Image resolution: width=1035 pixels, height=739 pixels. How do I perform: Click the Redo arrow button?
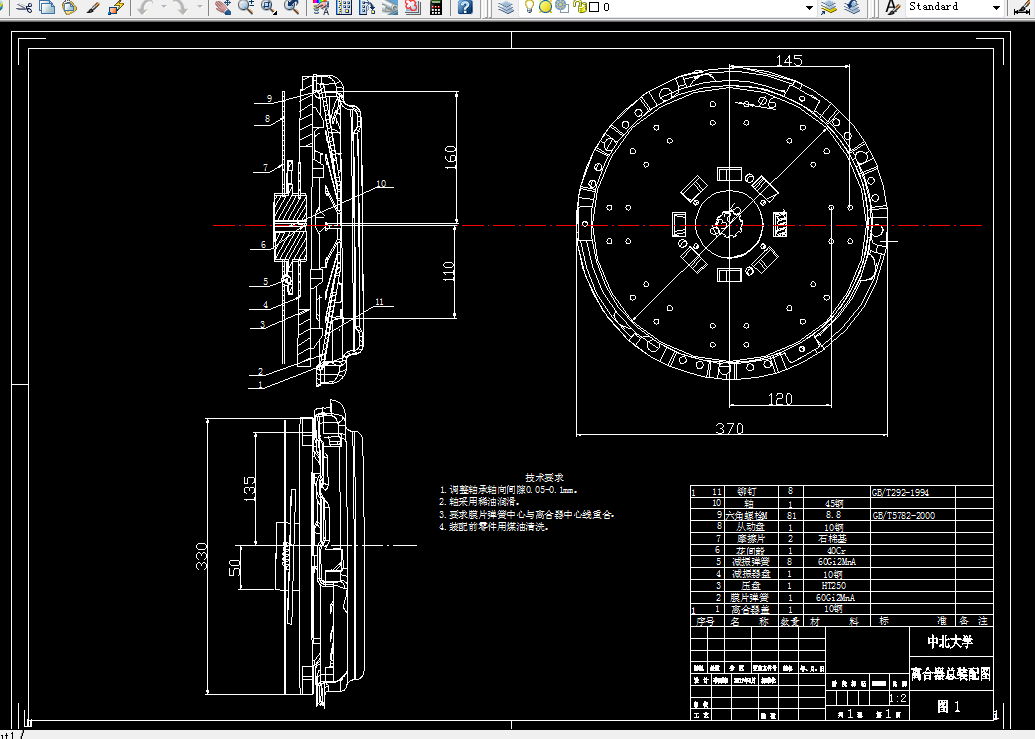tap(180, 7)
